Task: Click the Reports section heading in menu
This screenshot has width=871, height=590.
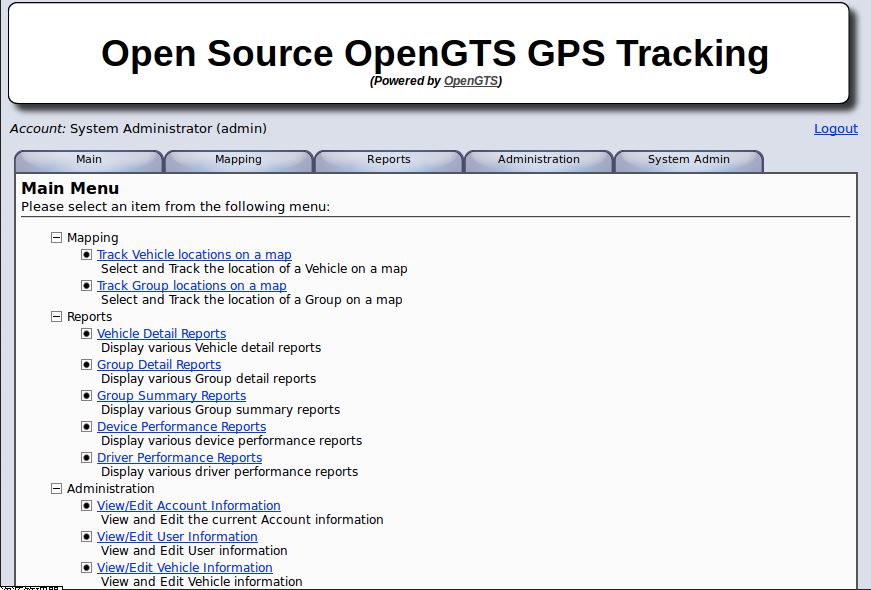Action: coord(89,317)
